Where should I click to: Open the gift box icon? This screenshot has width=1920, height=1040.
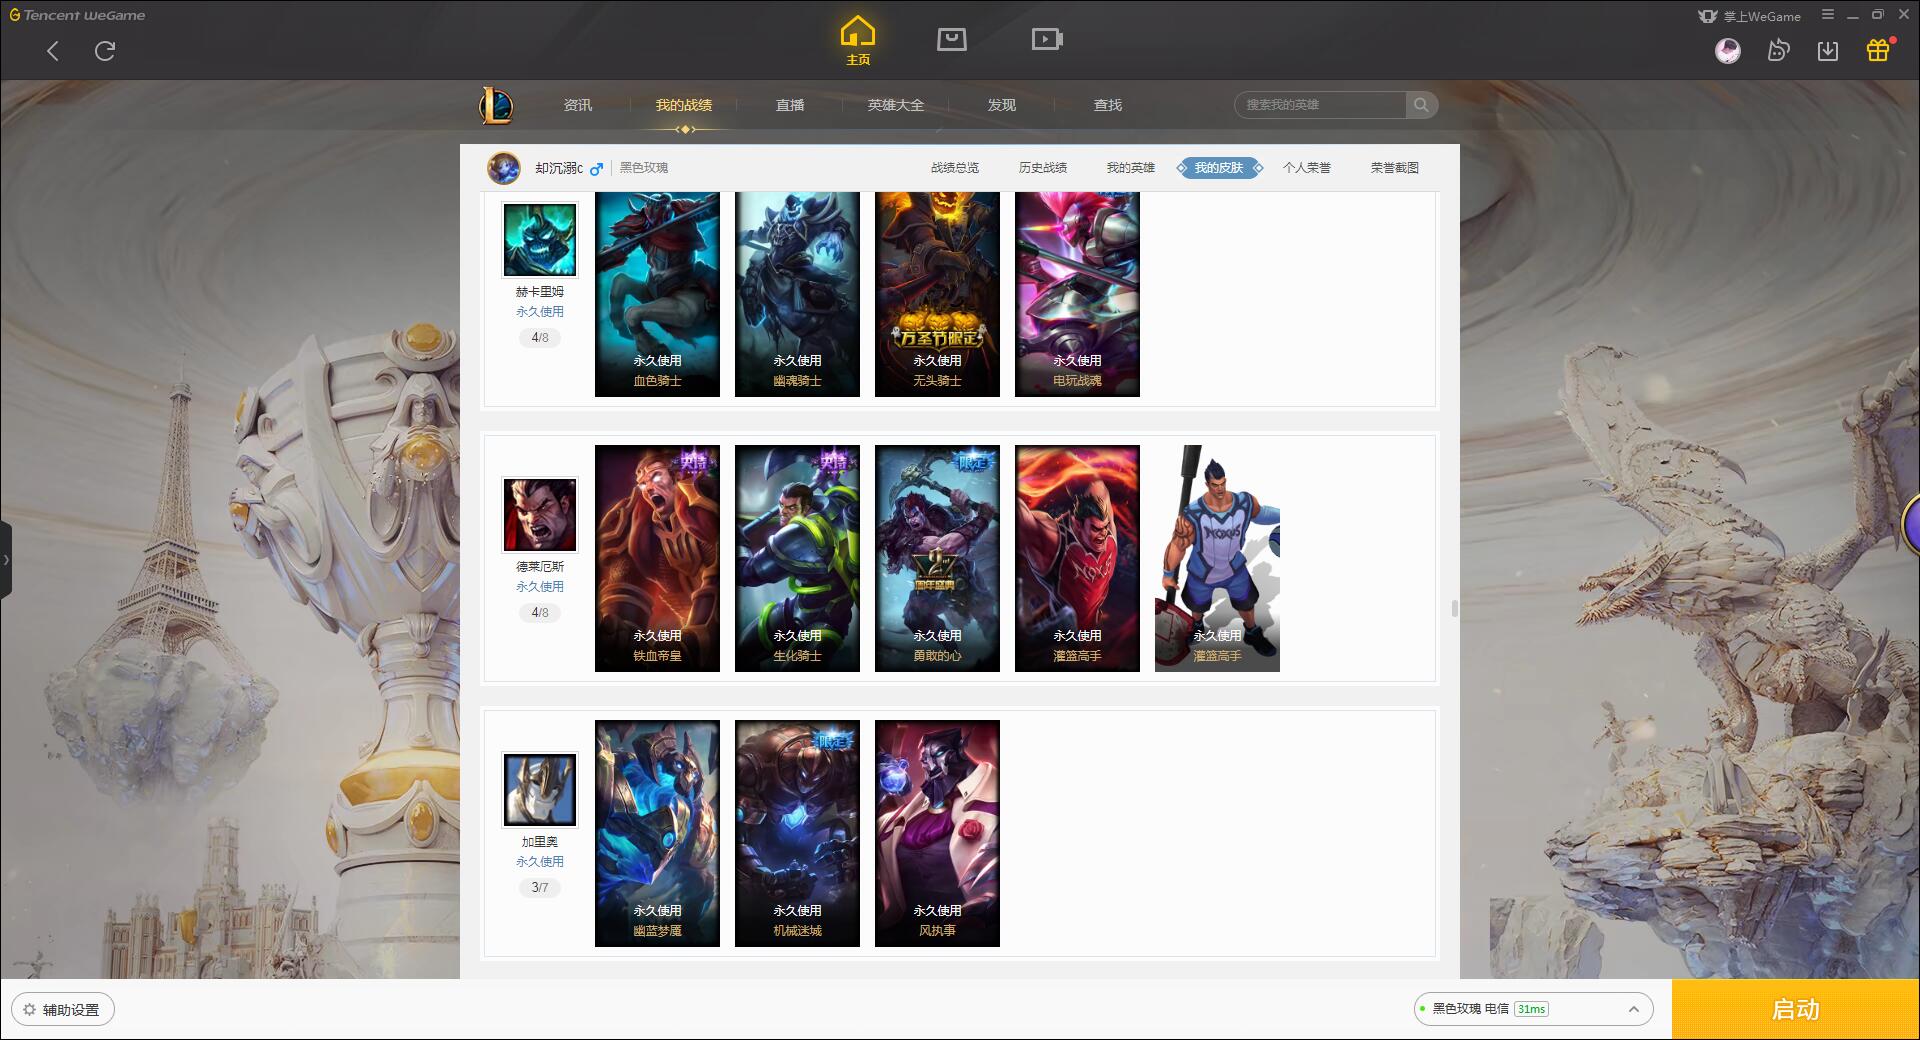[x=1878, y=50]
